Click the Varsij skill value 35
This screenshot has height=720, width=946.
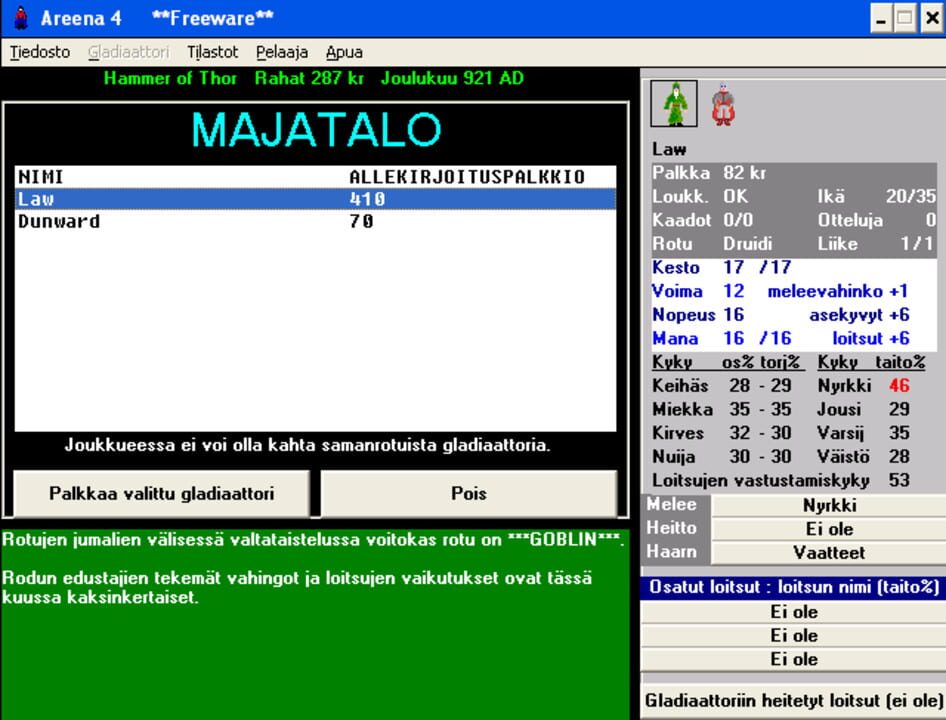point(899,433)
